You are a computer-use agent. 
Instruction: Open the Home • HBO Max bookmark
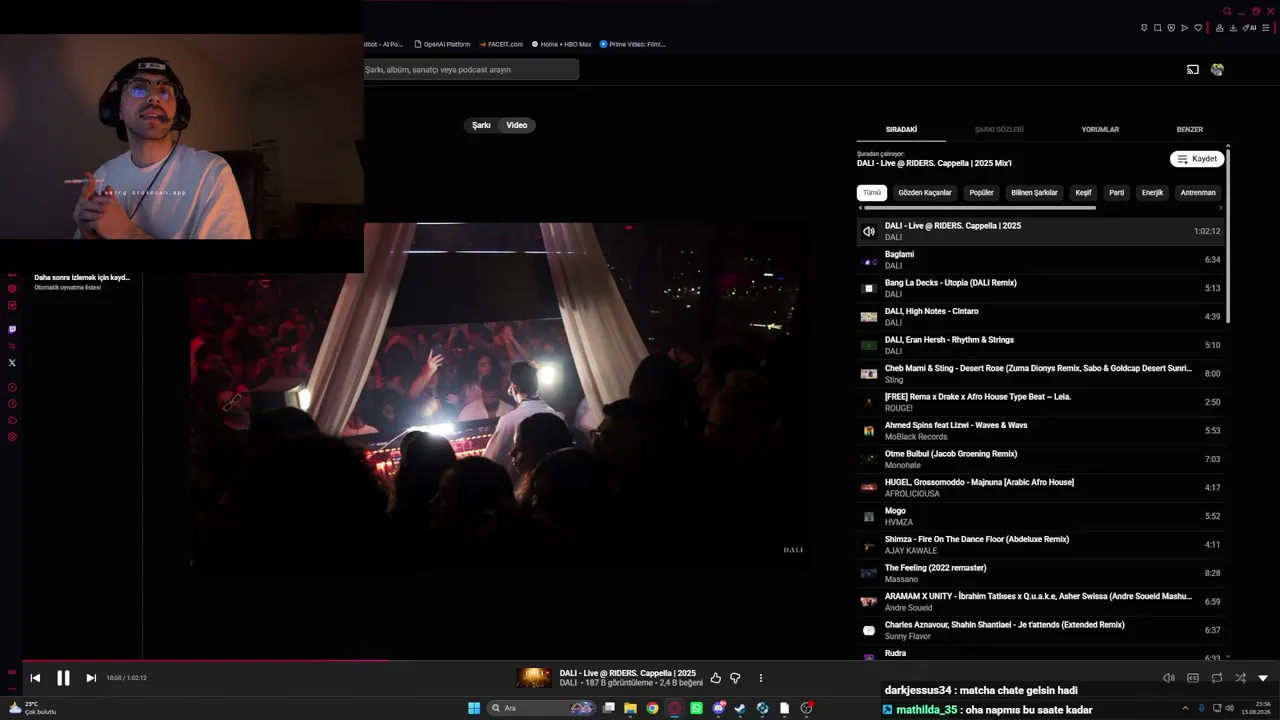(x=562, y=44)
